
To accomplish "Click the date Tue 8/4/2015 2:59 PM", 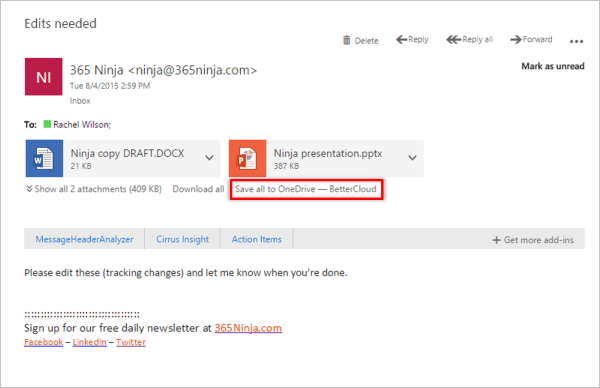I will pyautogui.click(x=110, y=86).
